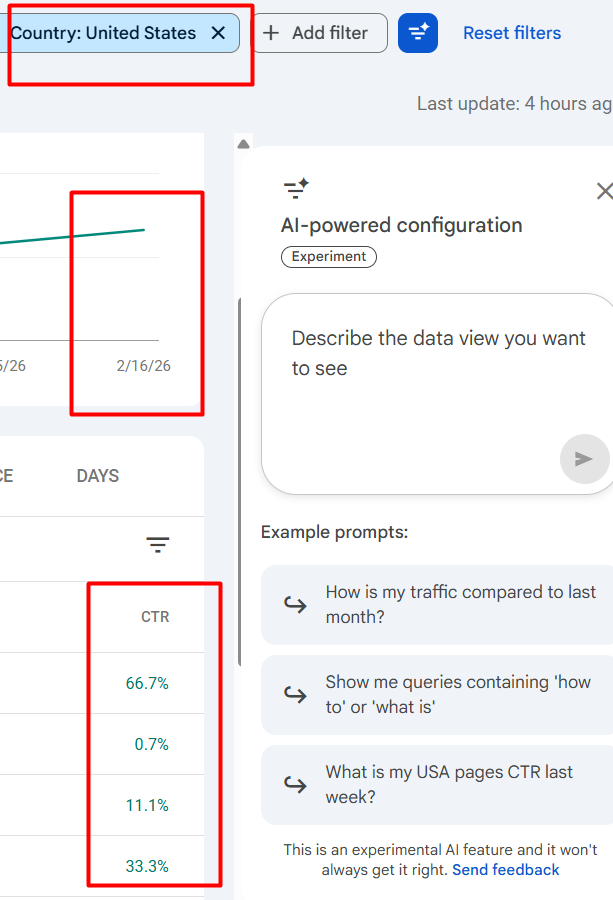This screenshot has height=900, width=613.
Task: Close the AI-powered configuration panel
Action: tap(603, 191)
